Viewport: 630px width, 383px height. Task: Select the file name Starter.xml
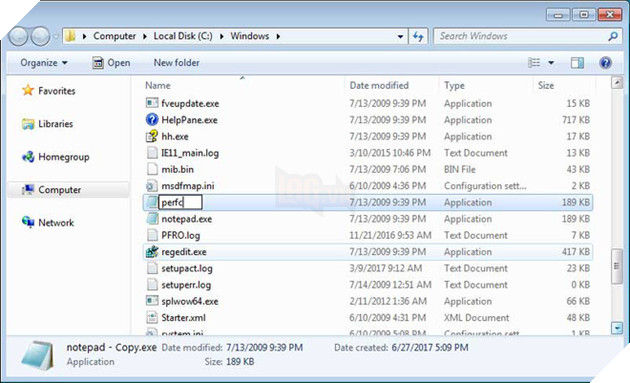tap(183, 317)
